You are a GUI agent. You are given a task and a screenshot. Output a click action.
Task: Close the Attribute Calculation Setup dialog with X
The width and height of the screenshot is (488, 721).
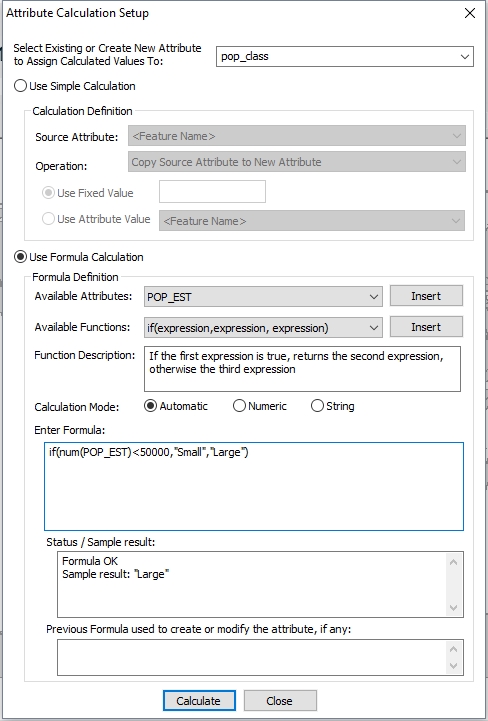[470, 13]
